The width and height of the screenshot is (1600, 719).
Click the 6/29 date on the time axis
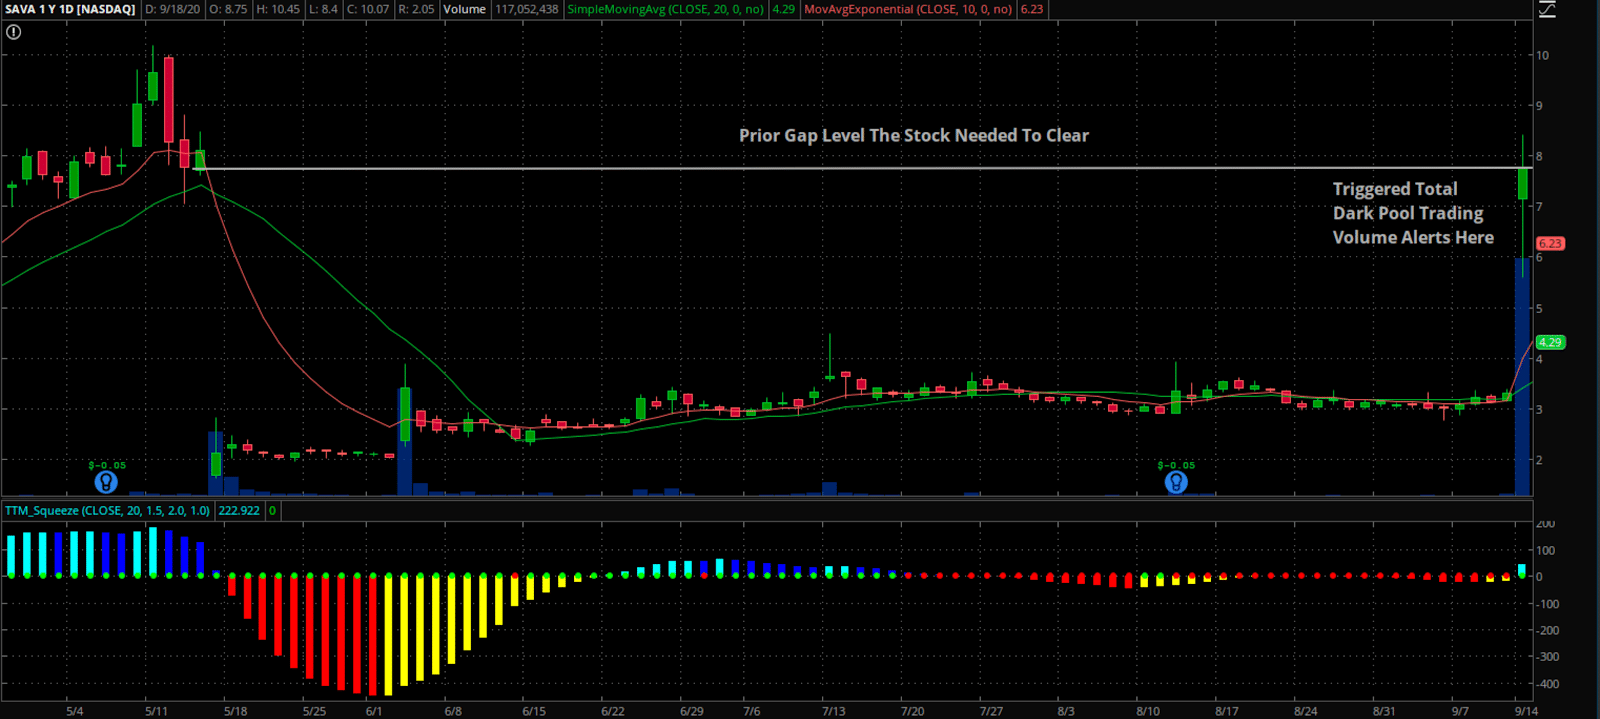pyautogui.click(x=691, y=711)
